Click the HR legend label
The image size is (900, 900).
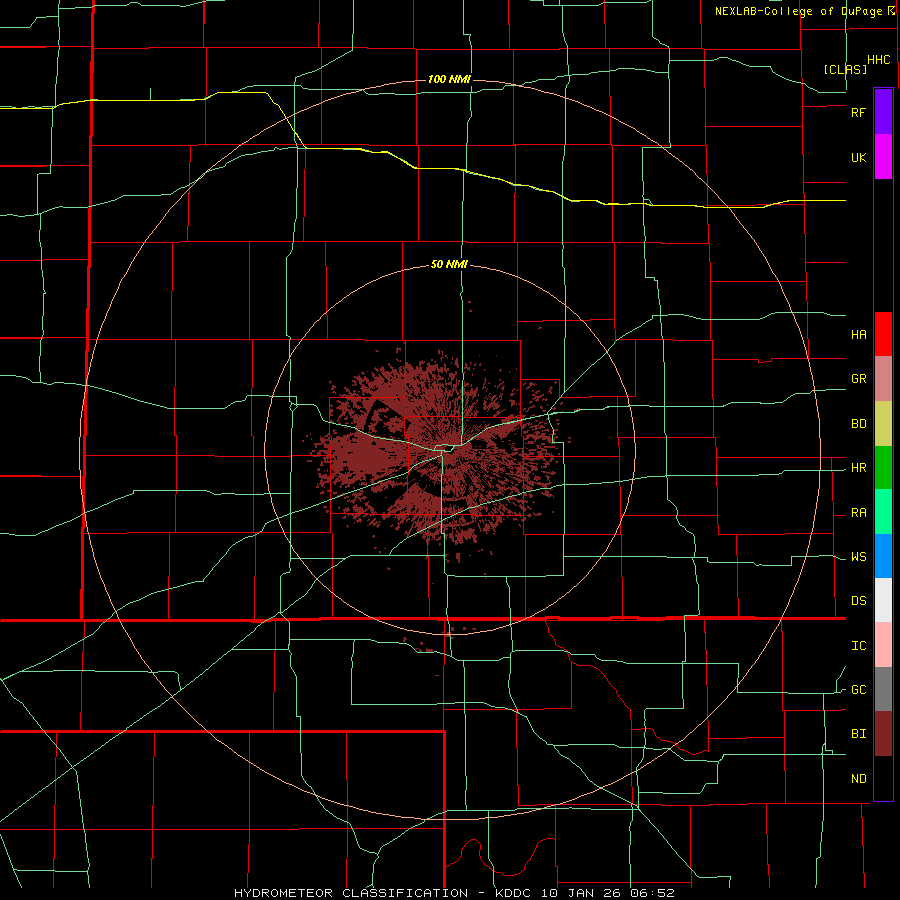click(x=859, y=468)
